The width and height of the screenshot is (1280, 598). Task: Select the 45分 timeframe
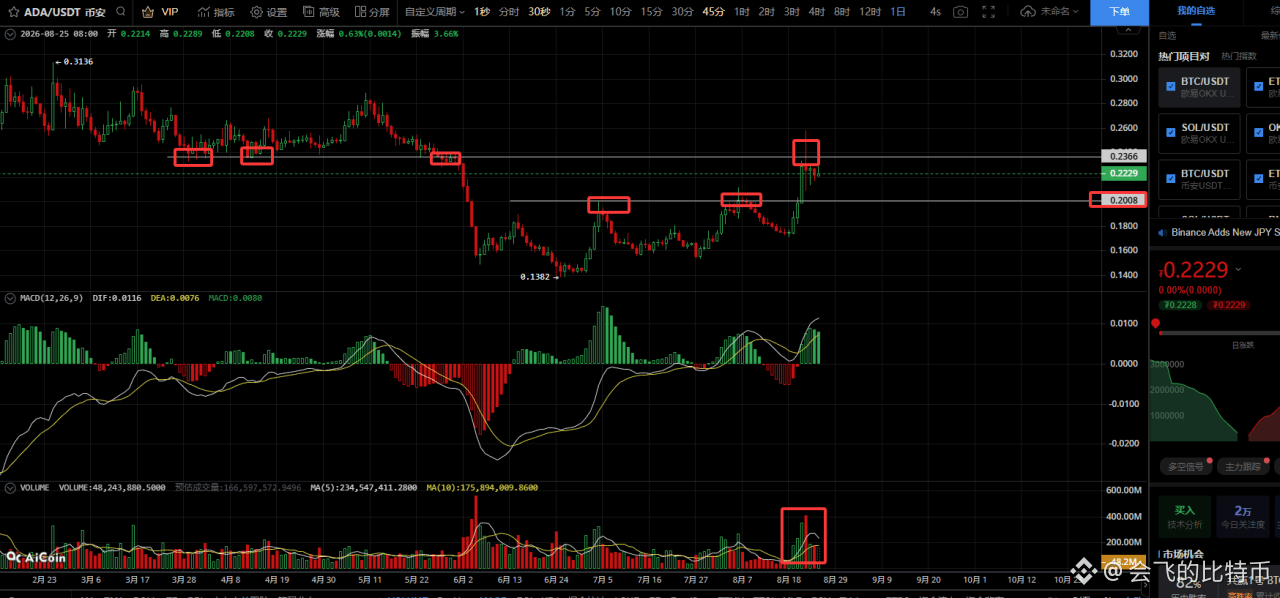tap(713, 12)
